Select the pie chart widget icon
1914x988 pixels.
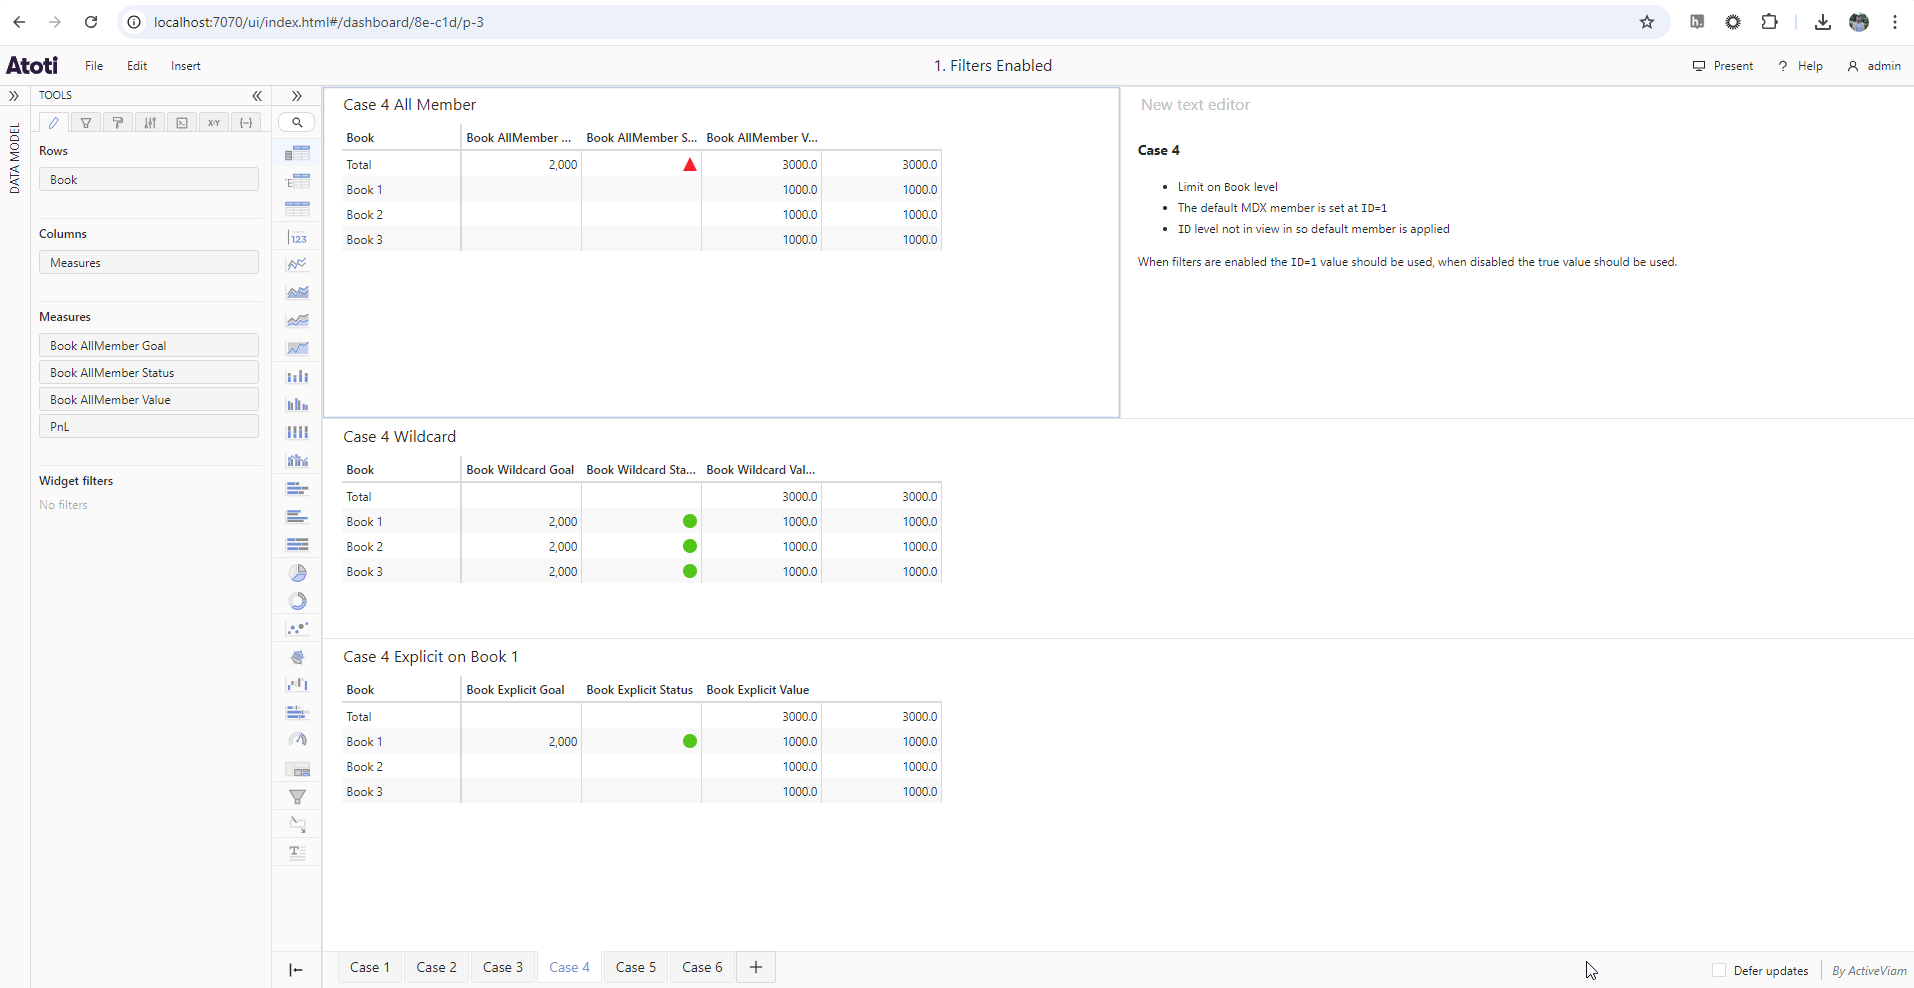[x=298, y=573]
